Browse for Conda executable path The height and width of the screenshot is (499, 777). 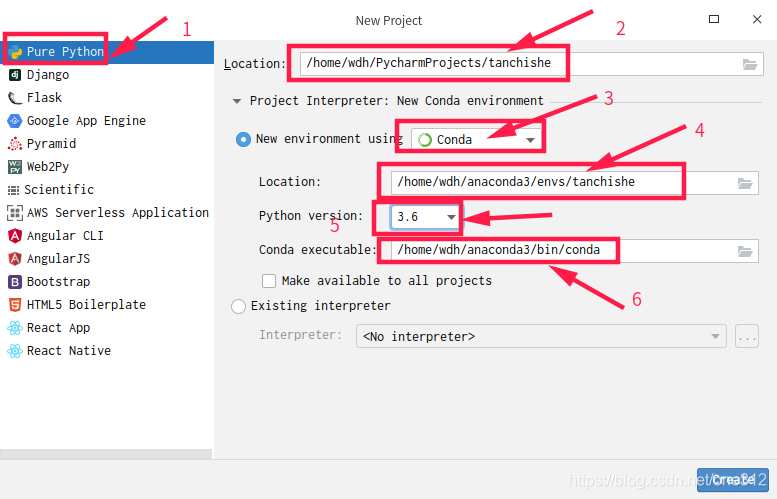pos(745,251)
